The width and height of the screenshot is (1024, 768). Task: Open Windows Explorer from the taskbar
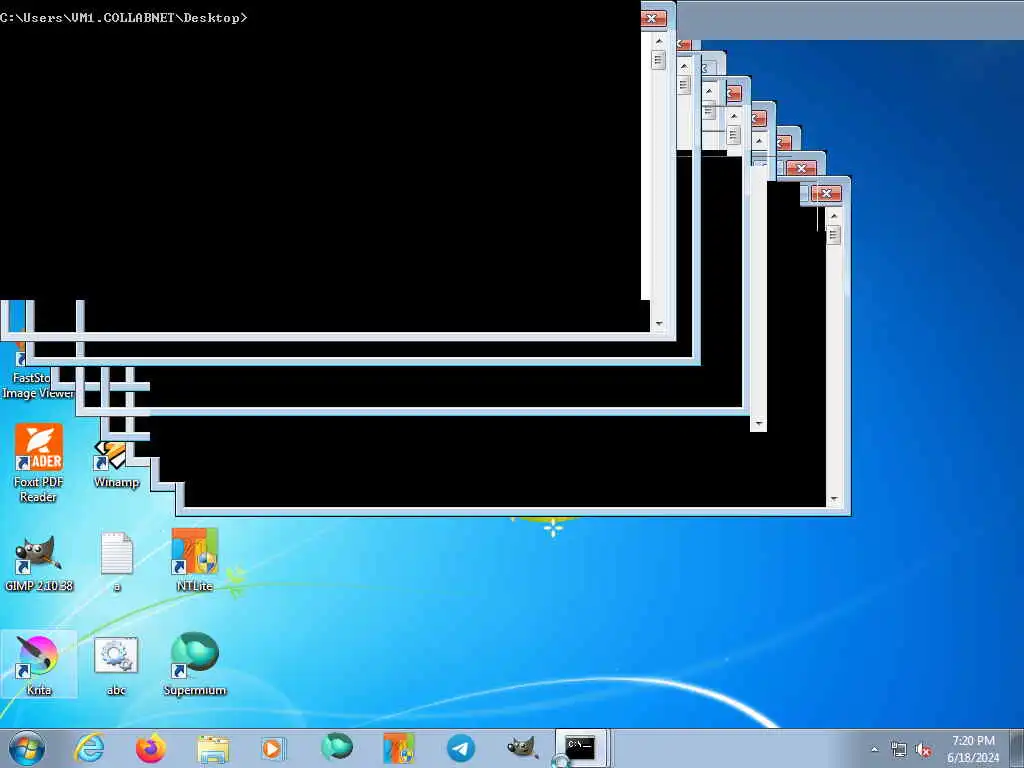coord(213,749)
